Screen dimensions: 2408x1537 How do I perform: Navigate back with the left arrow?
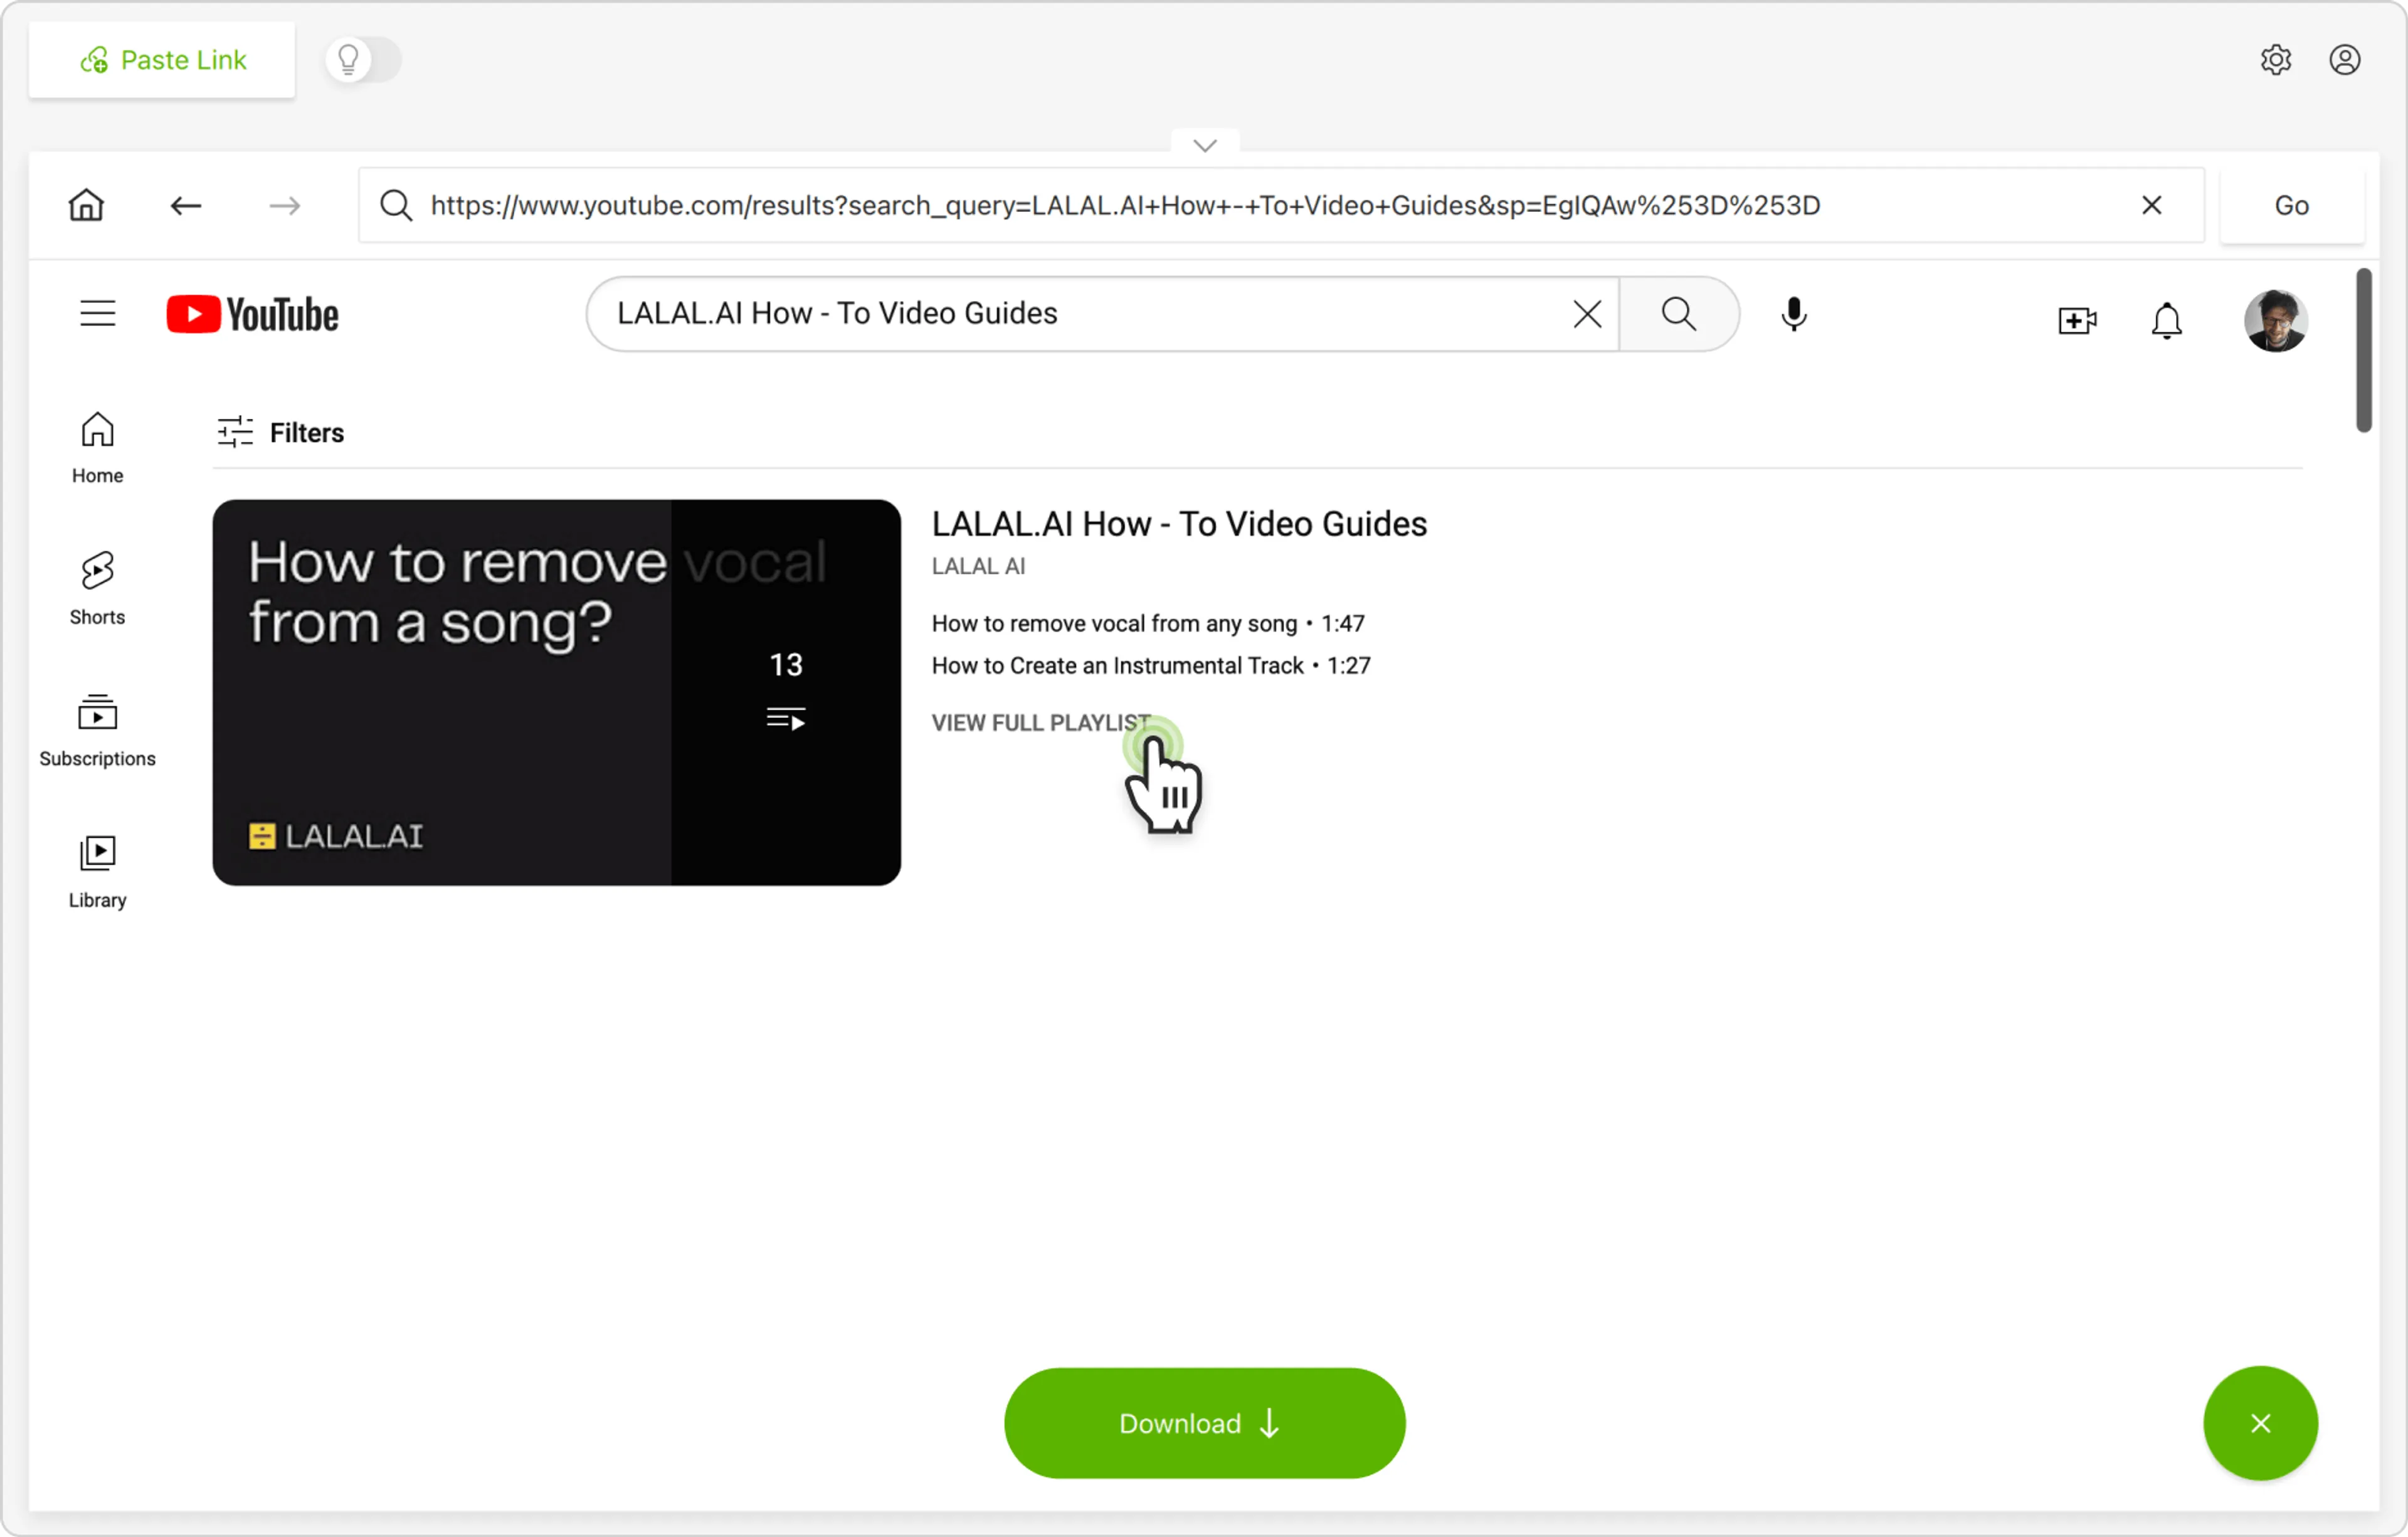tap(186, 205)
